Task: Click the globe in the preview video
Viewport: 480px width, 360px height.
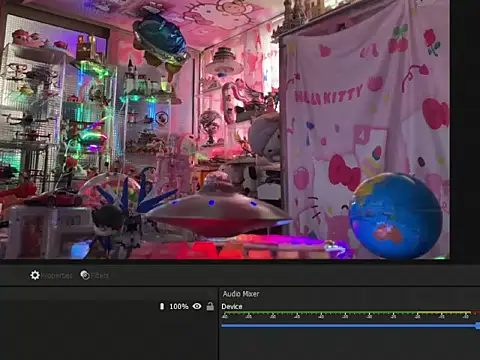Action: pos(396,216)
